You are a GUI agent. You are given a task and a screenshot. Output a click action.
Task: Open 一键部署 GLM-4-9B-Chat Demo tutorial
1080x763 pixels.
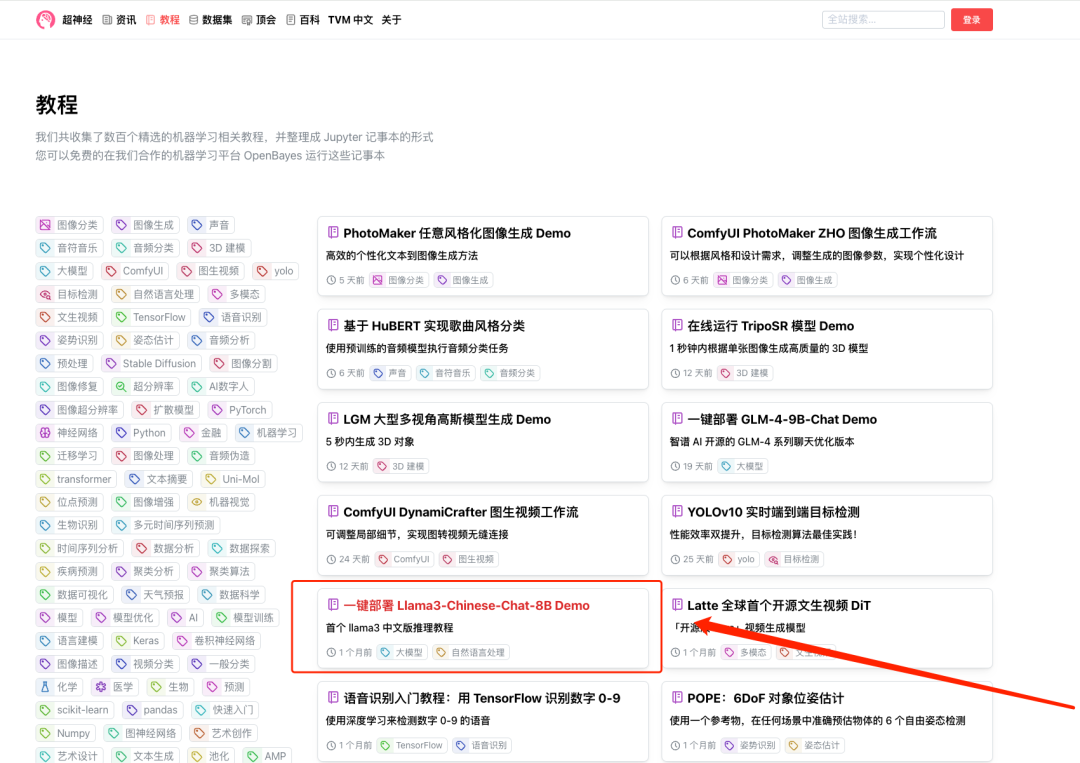tap(782, 419)
